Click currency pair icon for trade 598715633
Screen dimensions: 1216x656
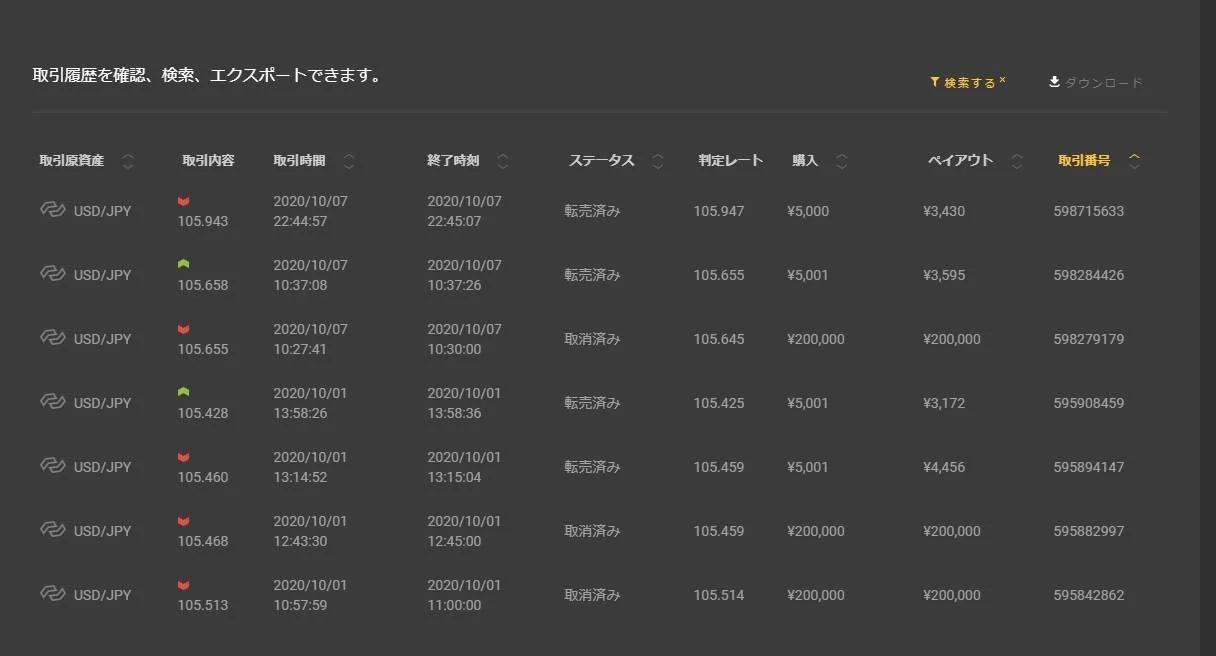pos(52,210)
